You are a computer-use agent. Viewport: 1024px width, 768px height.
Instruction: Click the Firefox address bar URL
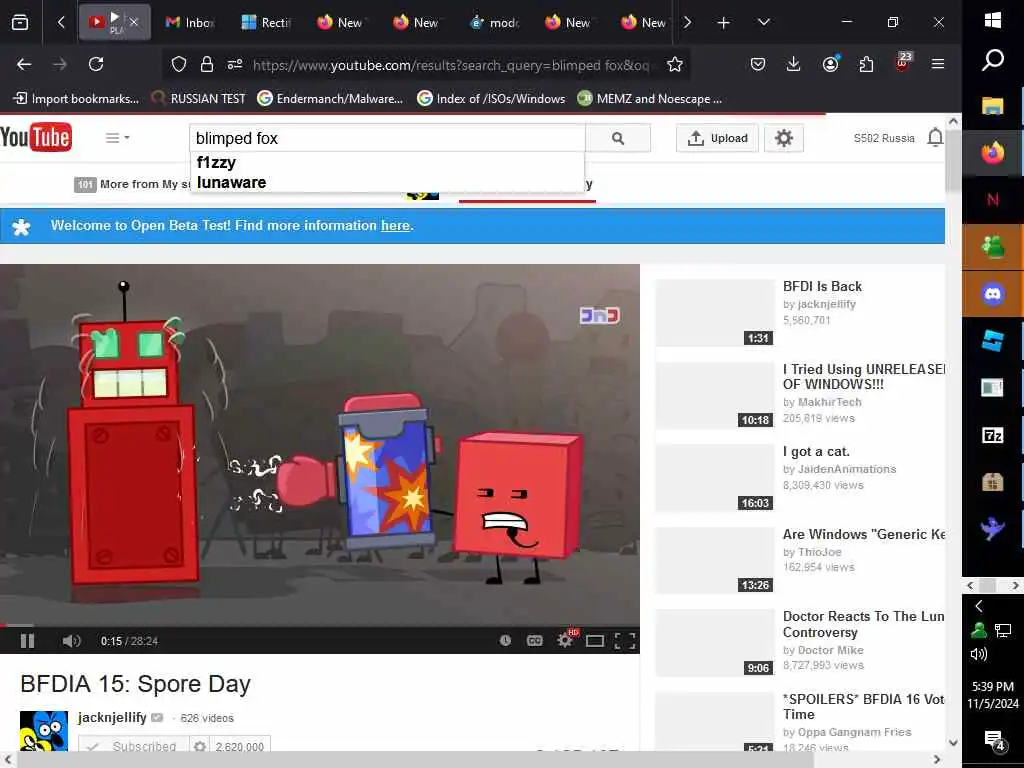coord(451,65)
